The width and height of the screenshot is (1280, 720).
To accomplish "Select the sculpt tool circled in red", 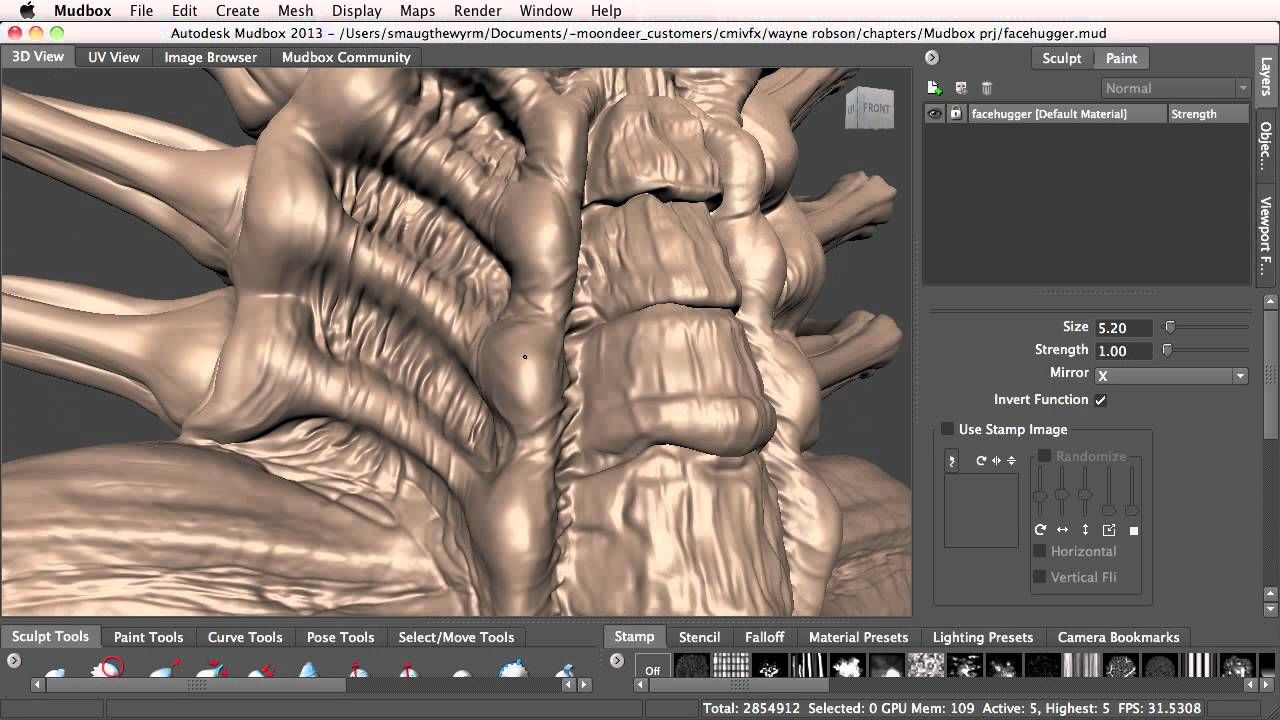I will [109, 668].
